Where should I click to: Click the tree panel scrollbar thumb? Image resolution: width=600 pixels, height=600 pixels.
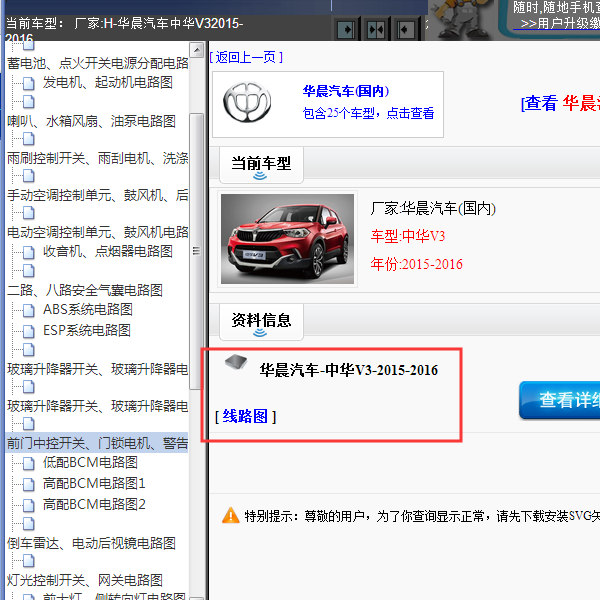coord(197,251)
